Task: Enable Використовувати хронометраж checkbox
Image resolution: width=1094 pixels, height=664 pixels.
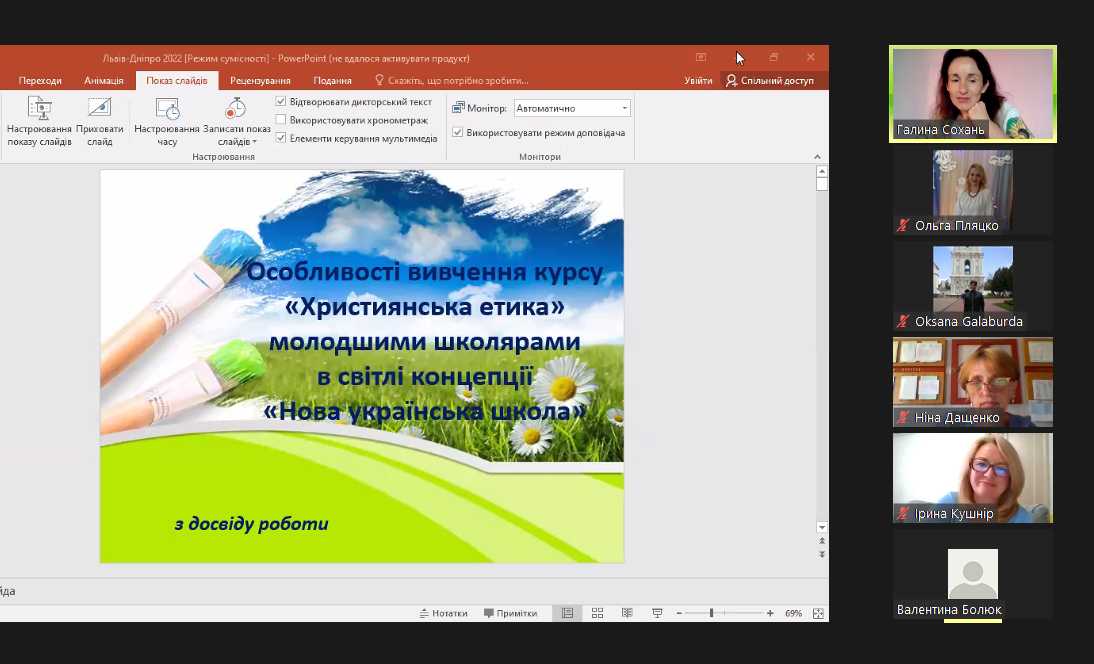Action: tap(281, 120)
